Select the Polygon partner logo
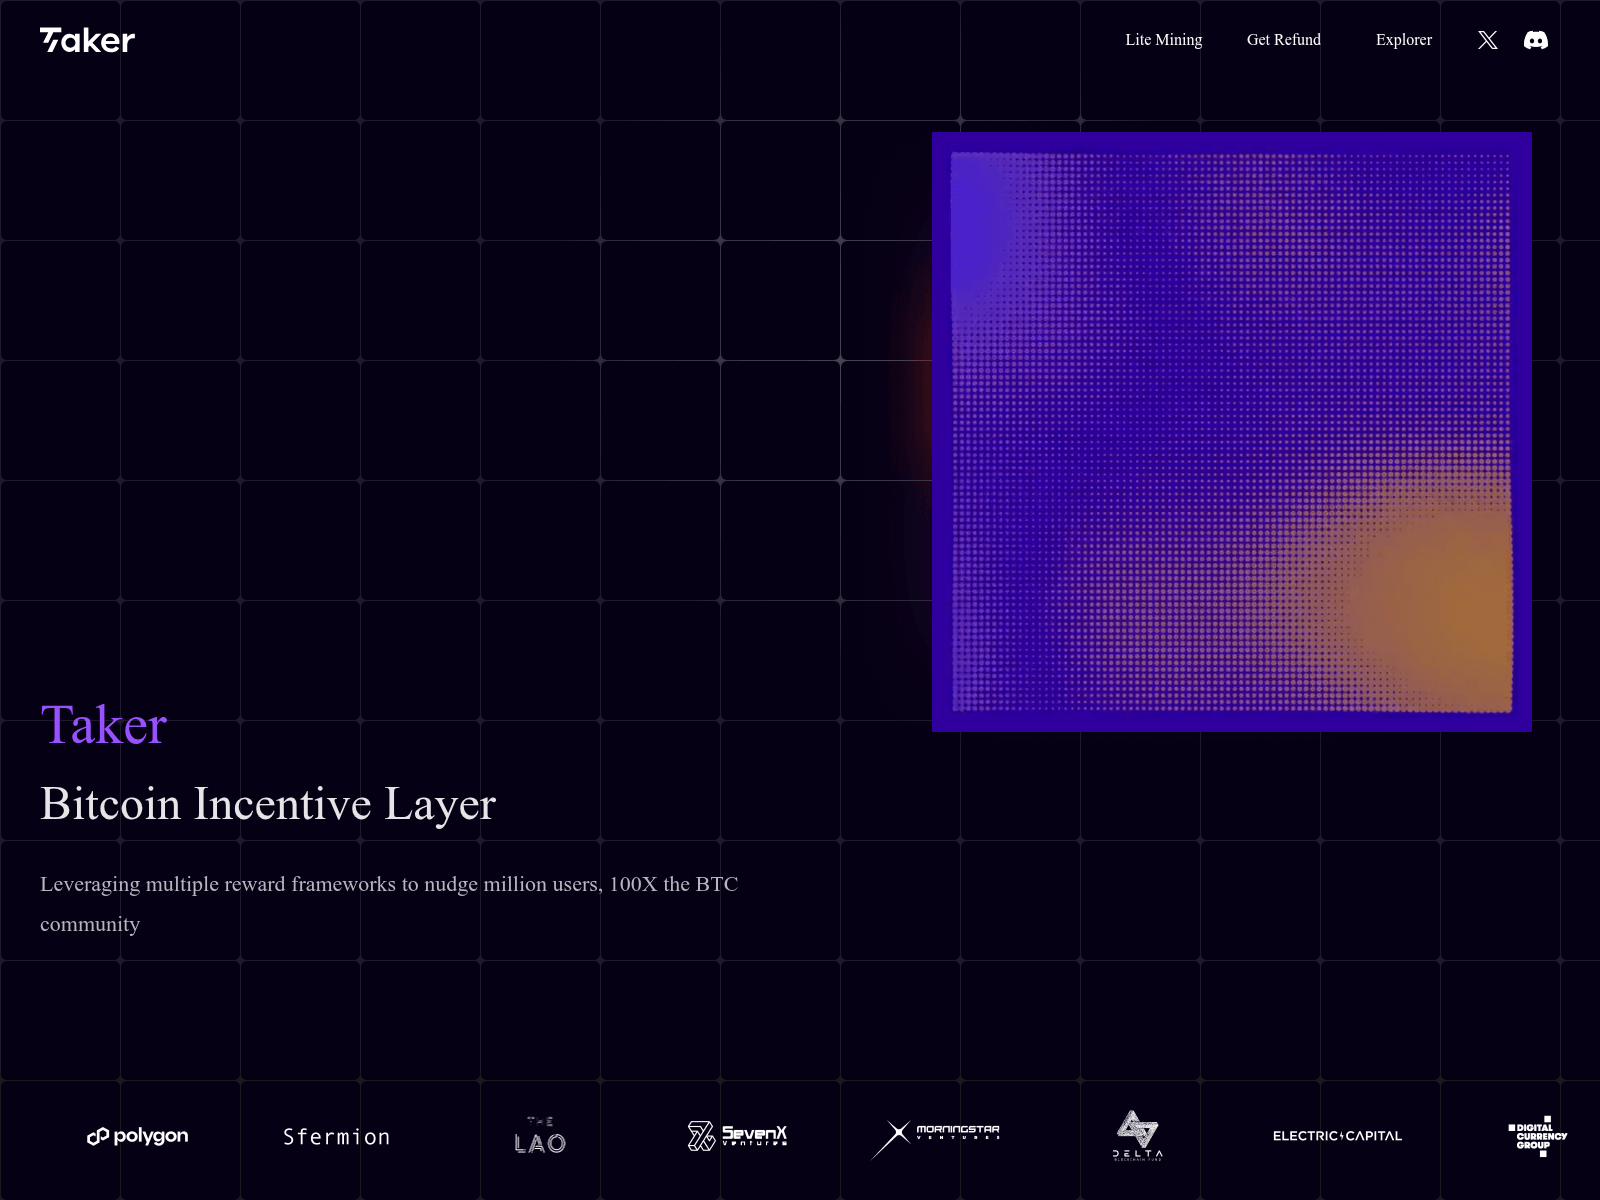The image size is (1600, 1200). (137, 1136)
